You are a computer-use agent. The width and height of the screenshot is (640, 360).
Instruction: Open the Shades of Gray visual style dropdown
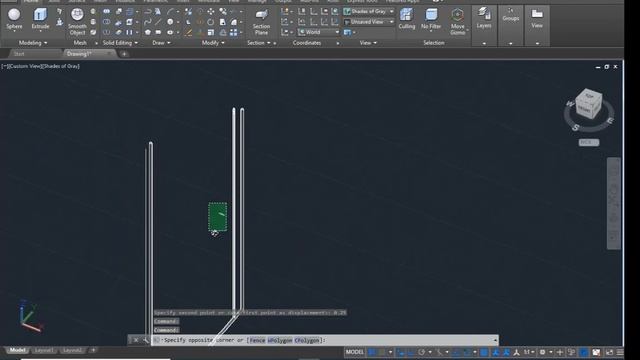click(x=369, y=11)
